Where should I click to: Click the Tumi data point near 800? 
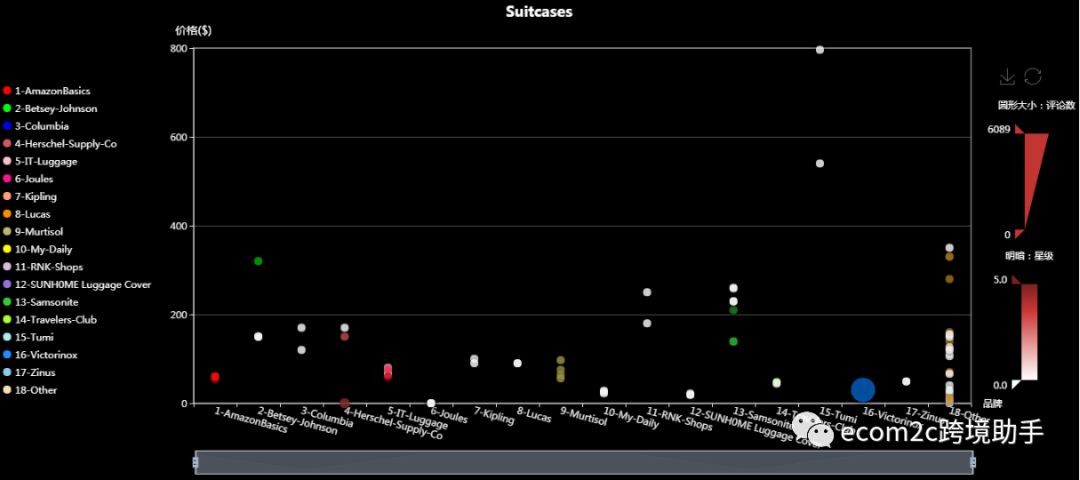(x=820, y=50)
